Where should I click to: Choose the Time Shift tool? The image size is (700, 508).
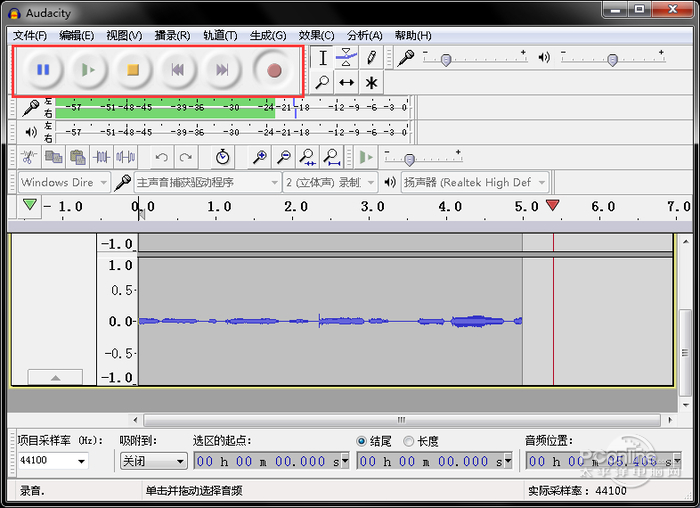click(346, 83)
